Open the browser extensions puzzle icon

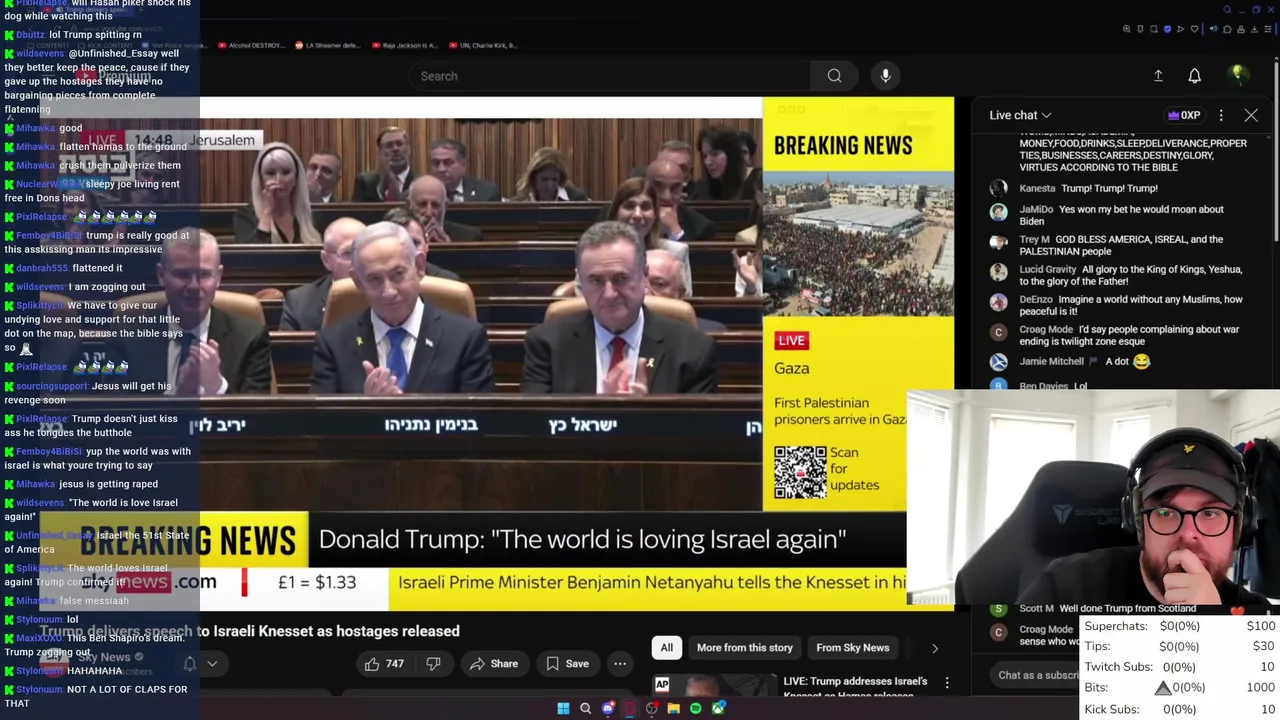click(1227, 29)
